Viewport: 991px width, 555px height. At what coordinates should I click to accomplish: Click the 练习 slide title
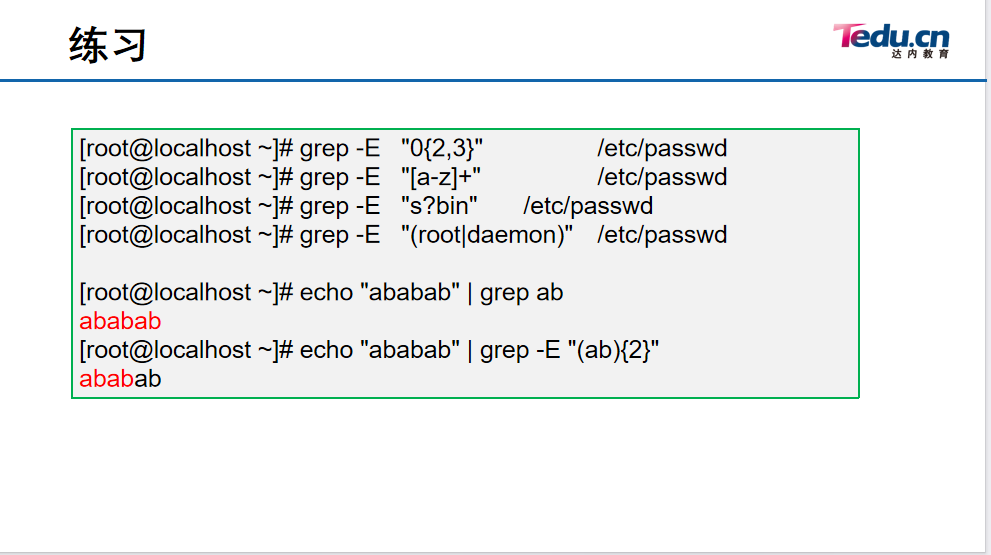coord(107,45)
